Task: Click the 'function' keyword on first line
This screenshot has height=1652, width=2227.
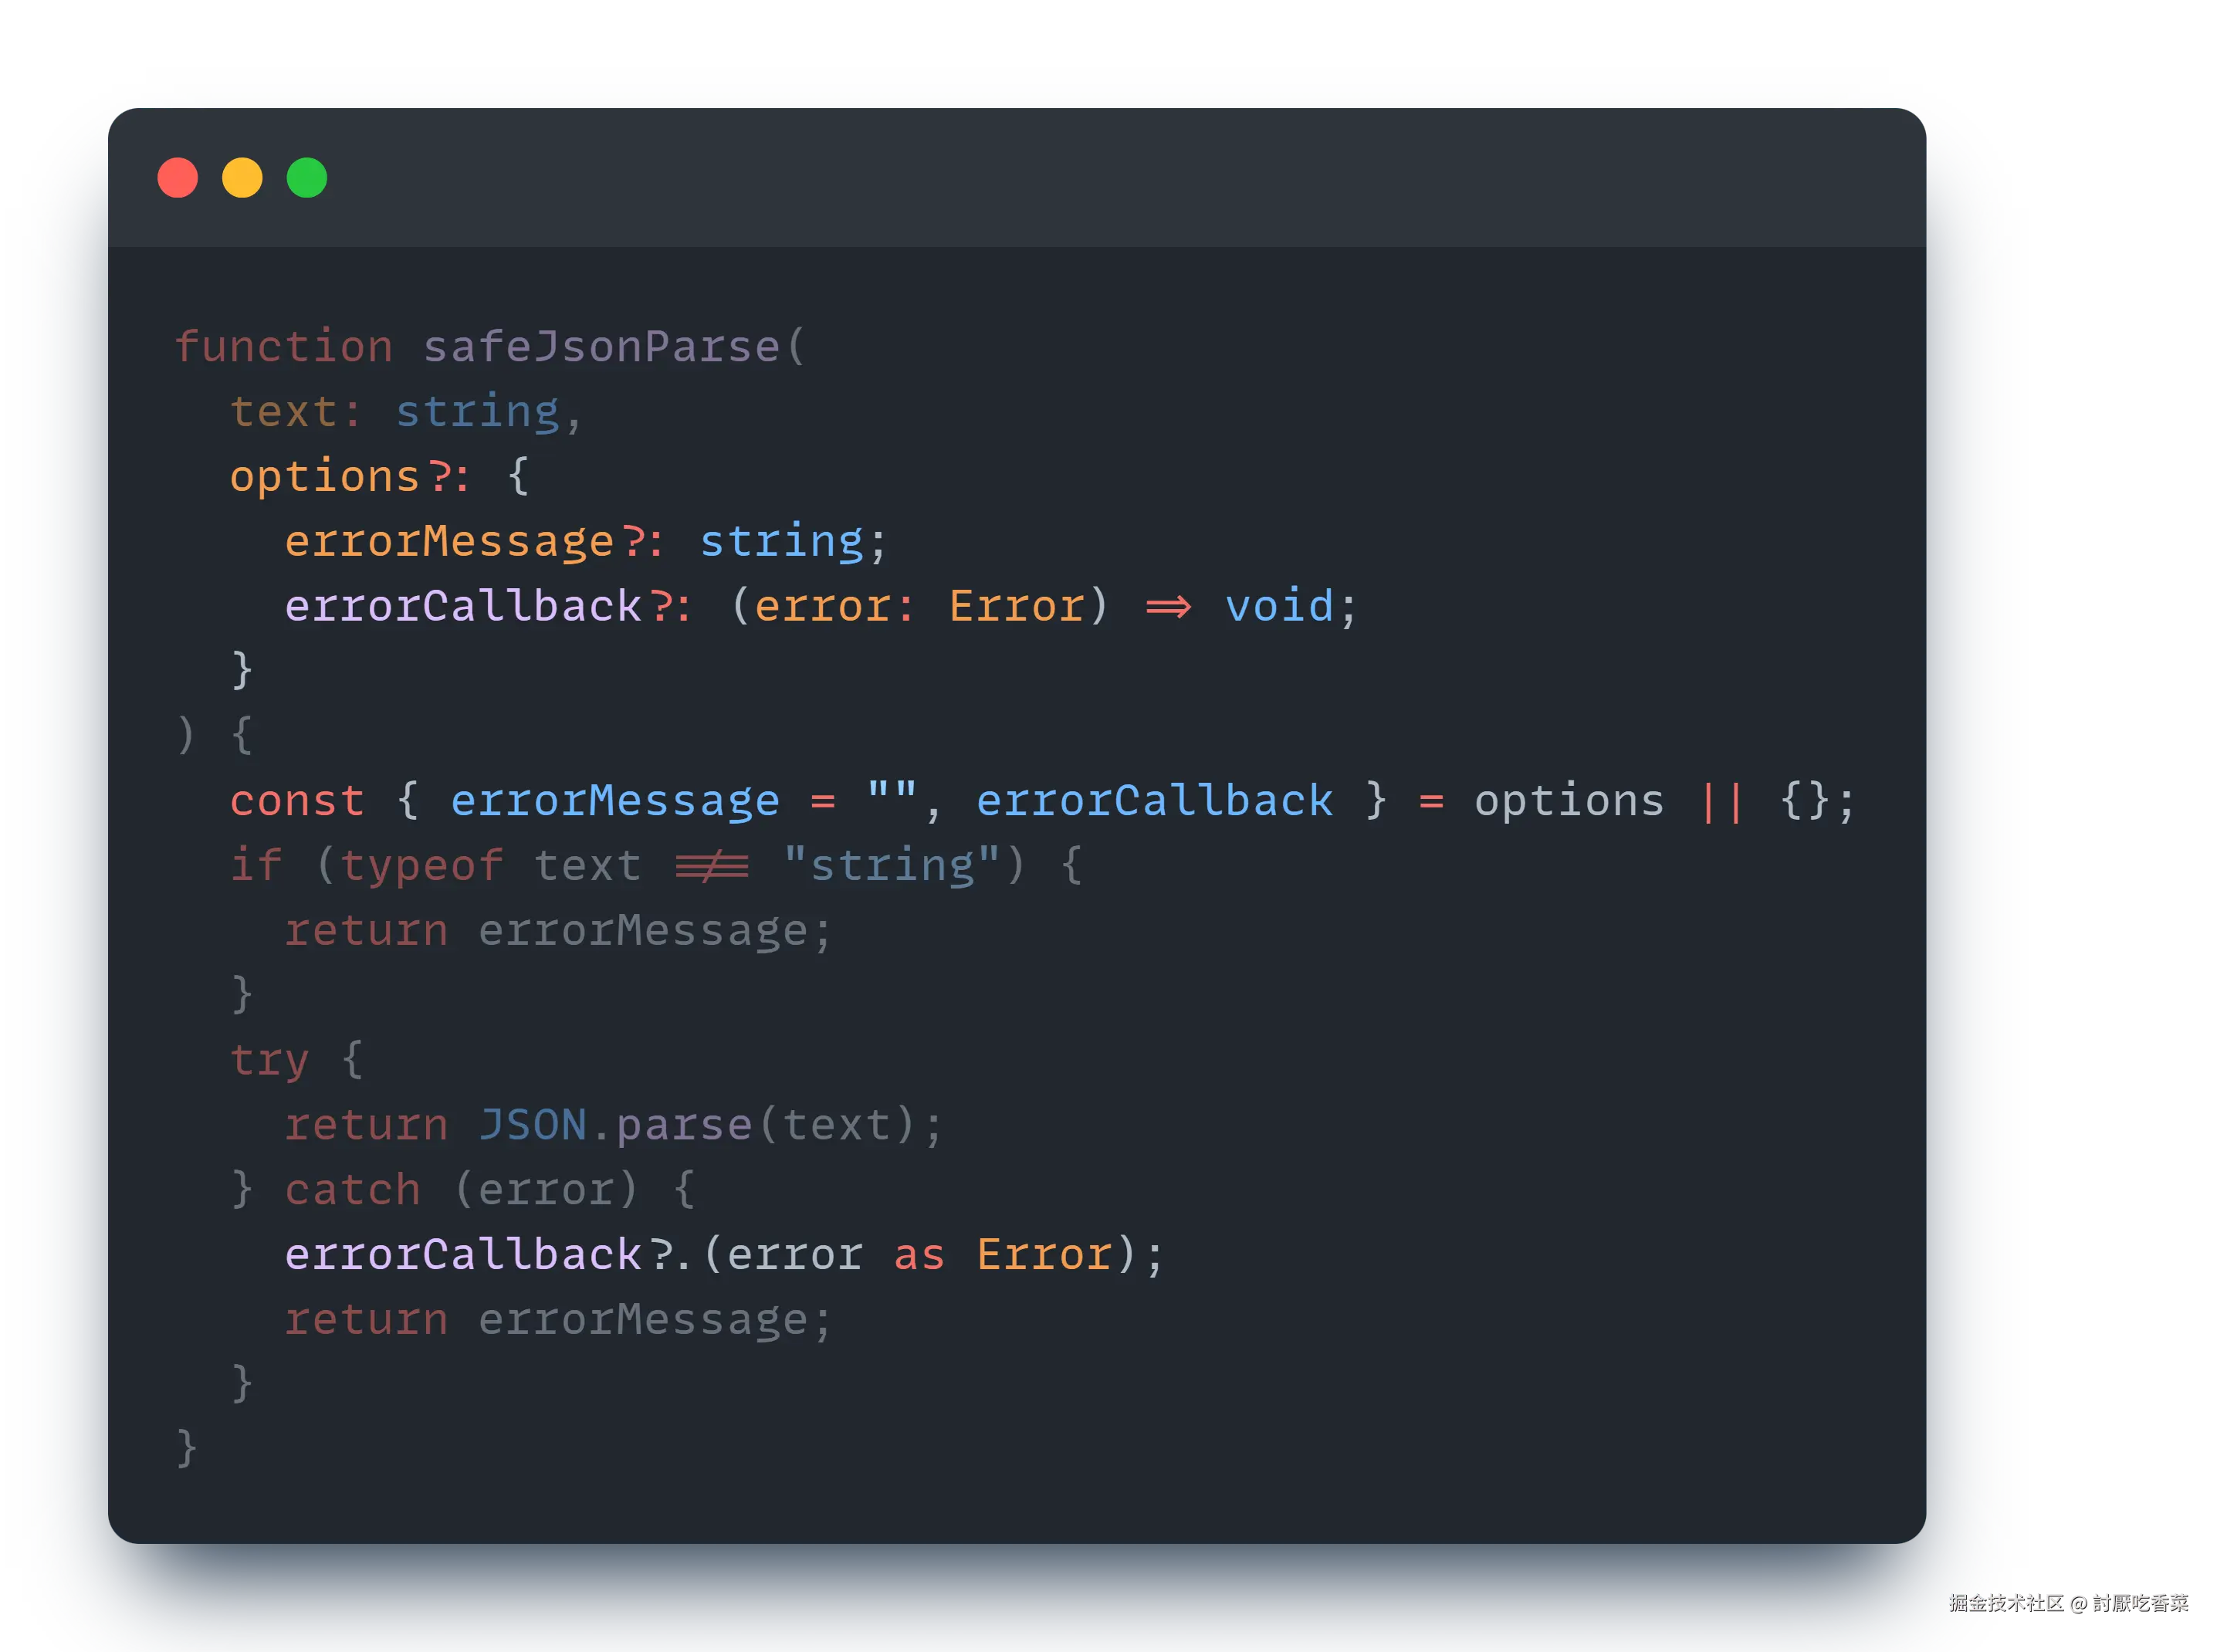Action: point(284,346)
